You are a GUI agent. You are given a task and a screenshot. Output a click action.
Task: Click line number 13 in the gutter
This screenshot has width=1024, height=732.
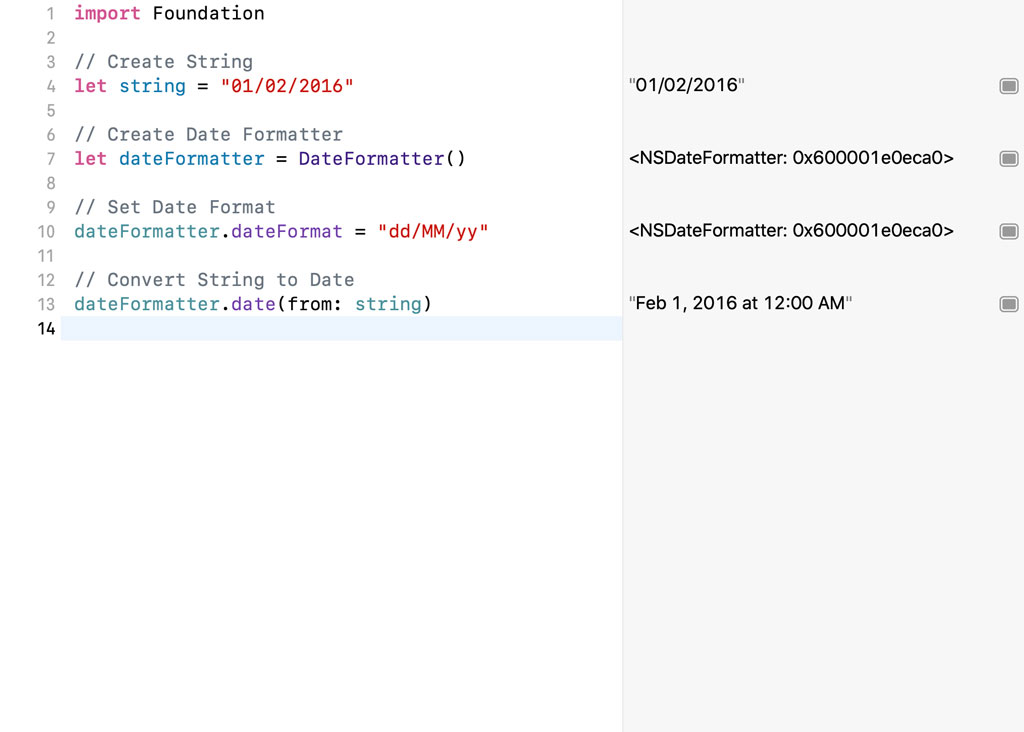(46, 304)
